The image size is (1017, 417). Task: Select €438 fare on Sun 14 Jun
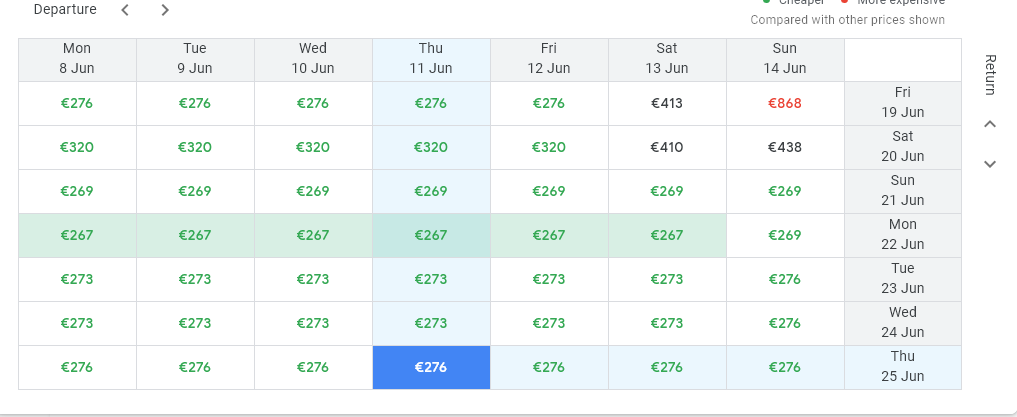[785, 147]
